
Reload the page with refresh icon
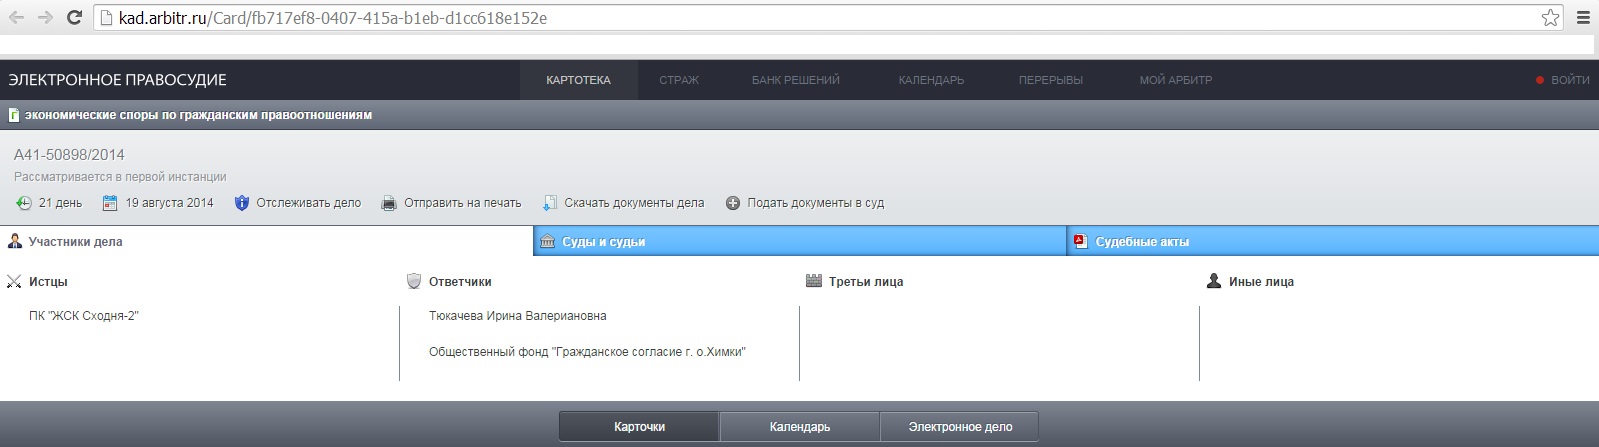74,18
